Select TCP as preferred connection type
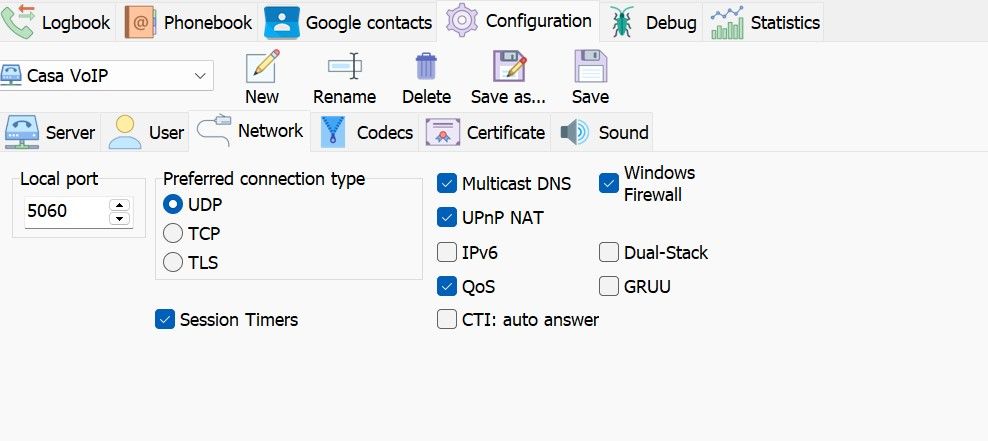This screenshot has width=988, height=441. [x=172, y=234]
